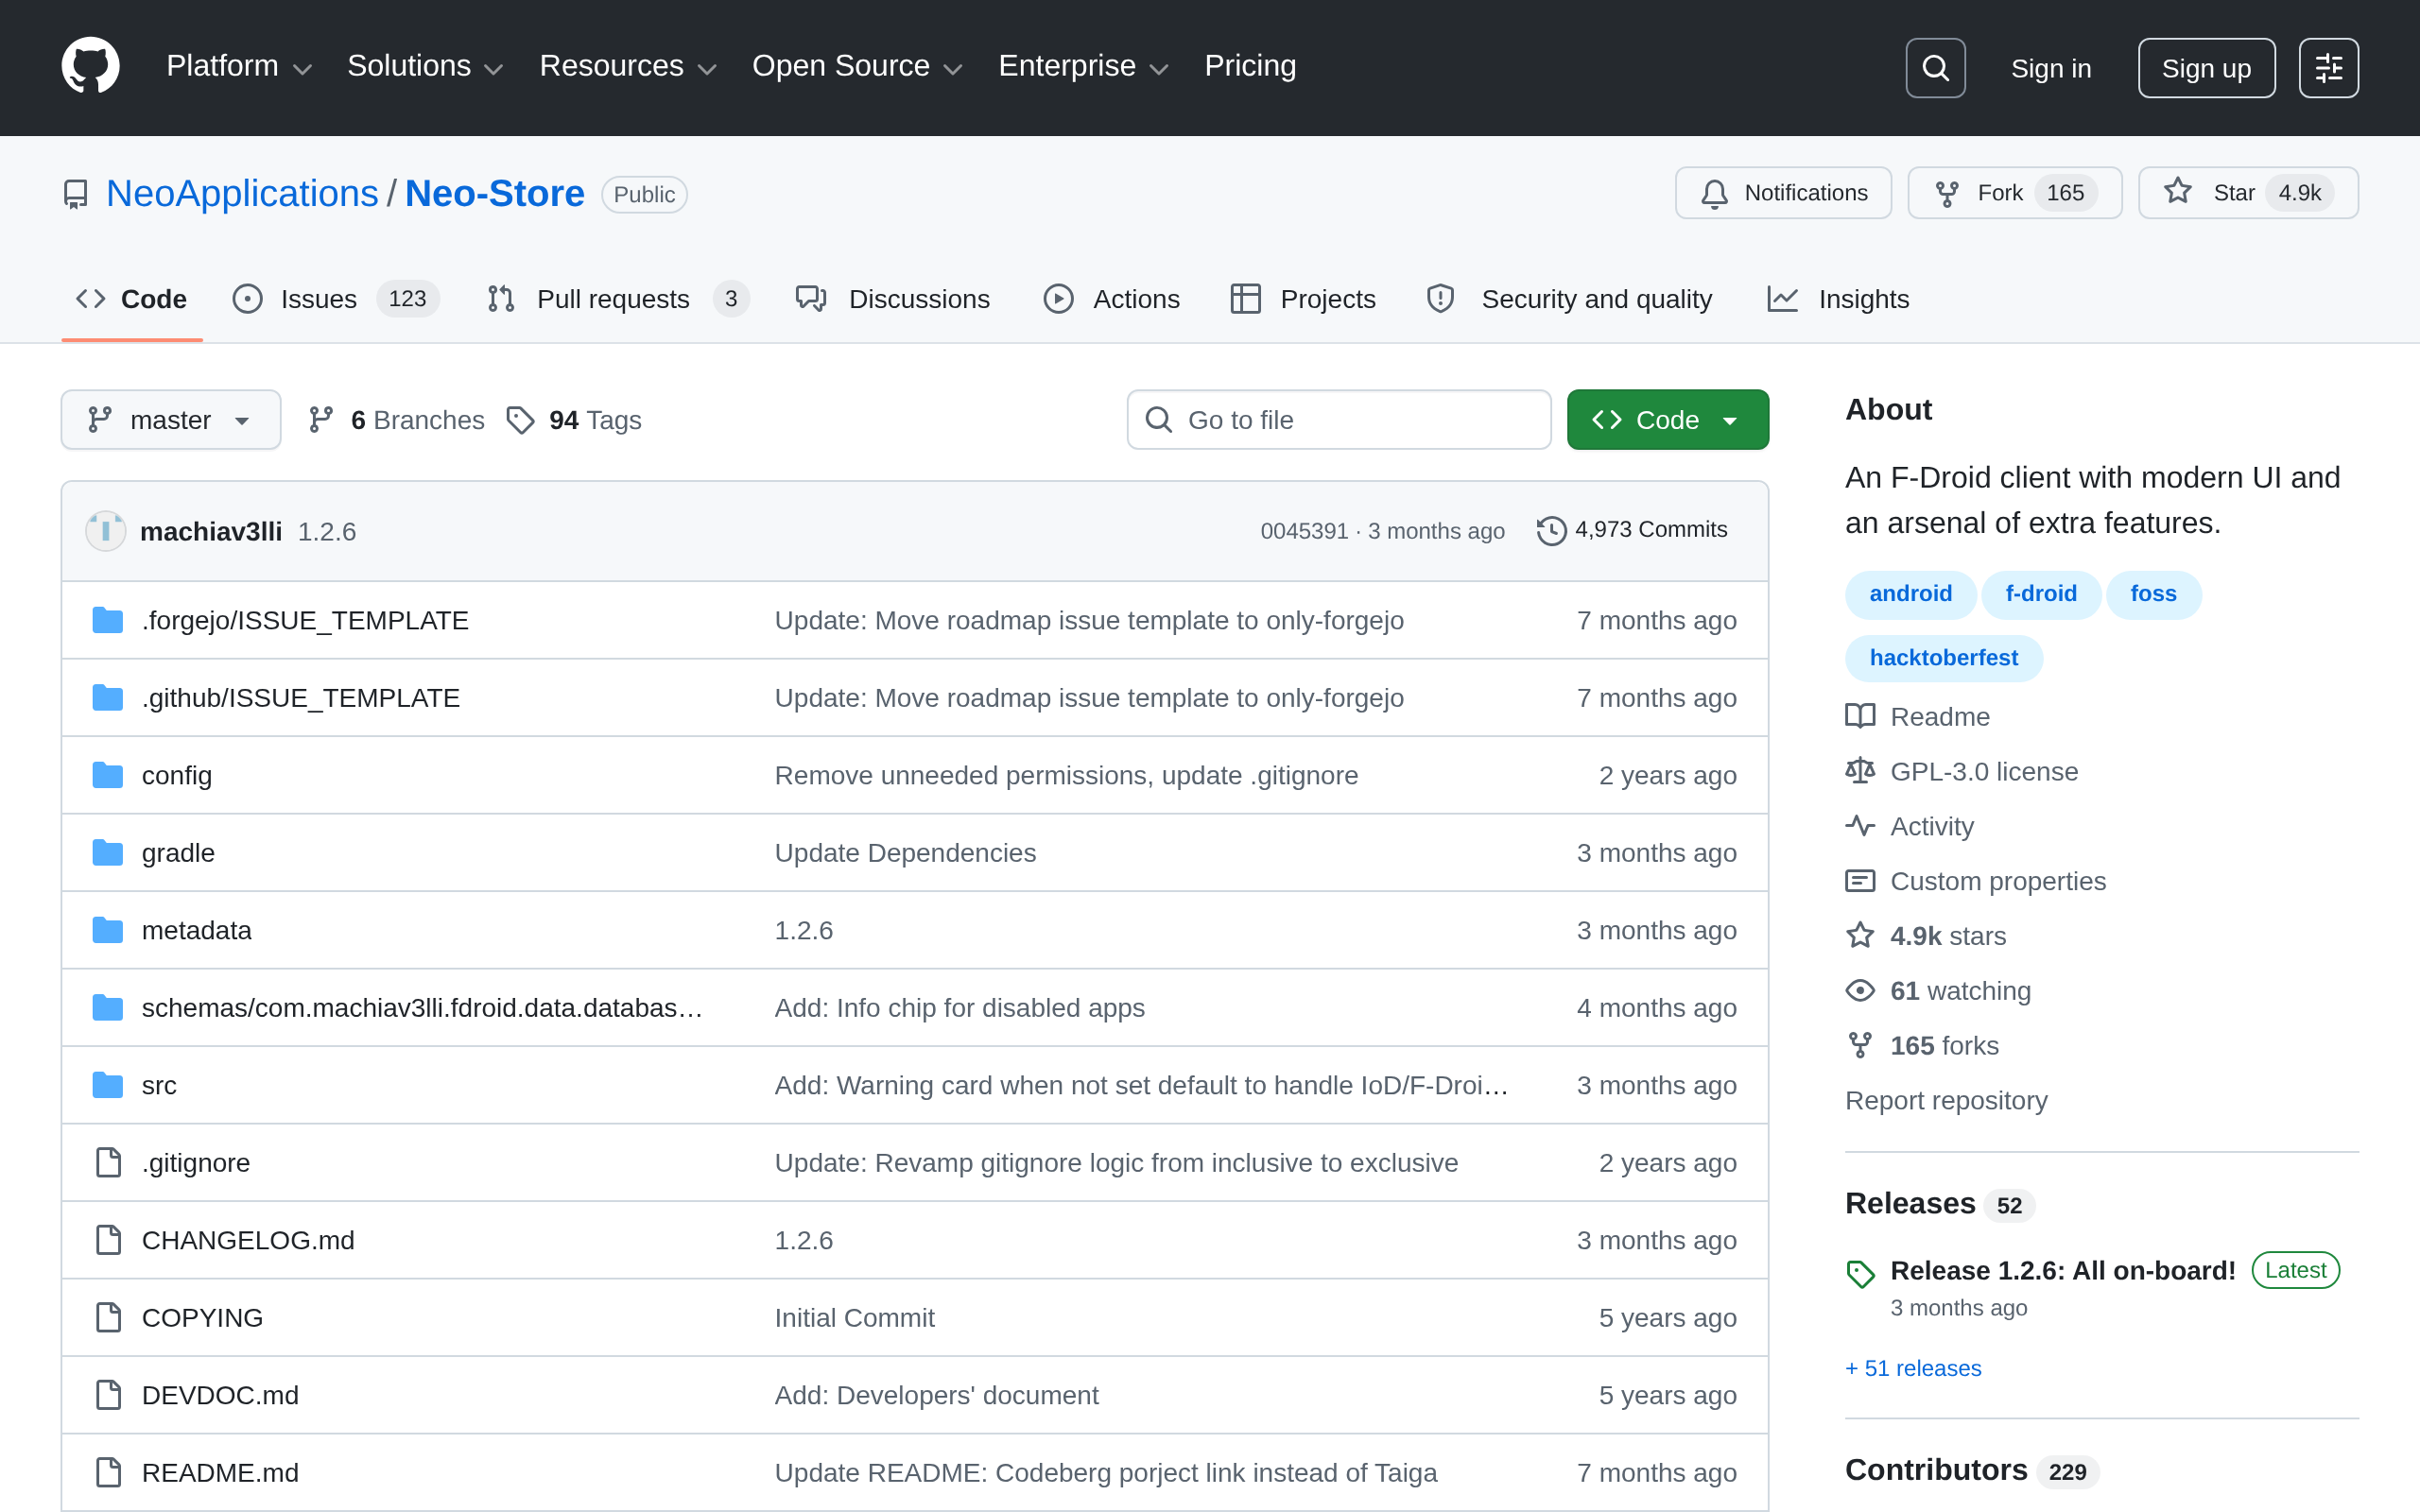Image resolution: width=2420 pixels, height=1512 pixels.
Task: Open the Release 1.2.6: All on-board! link
Action: tap(2063, 1270)
